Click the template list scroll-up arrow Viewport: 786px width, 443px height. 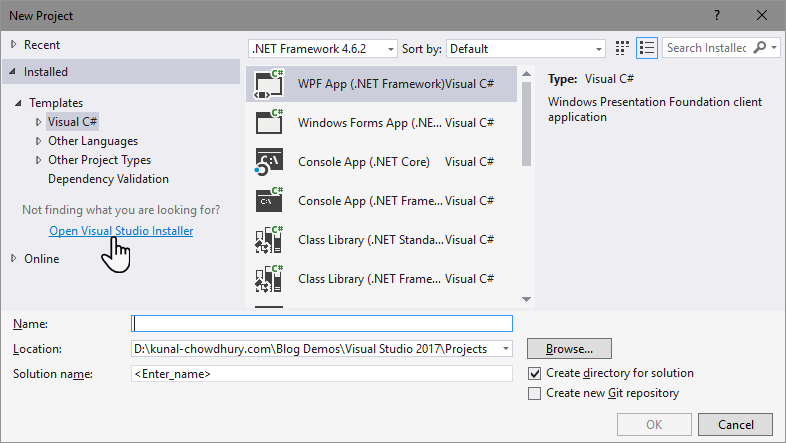[x=526, y=74]
